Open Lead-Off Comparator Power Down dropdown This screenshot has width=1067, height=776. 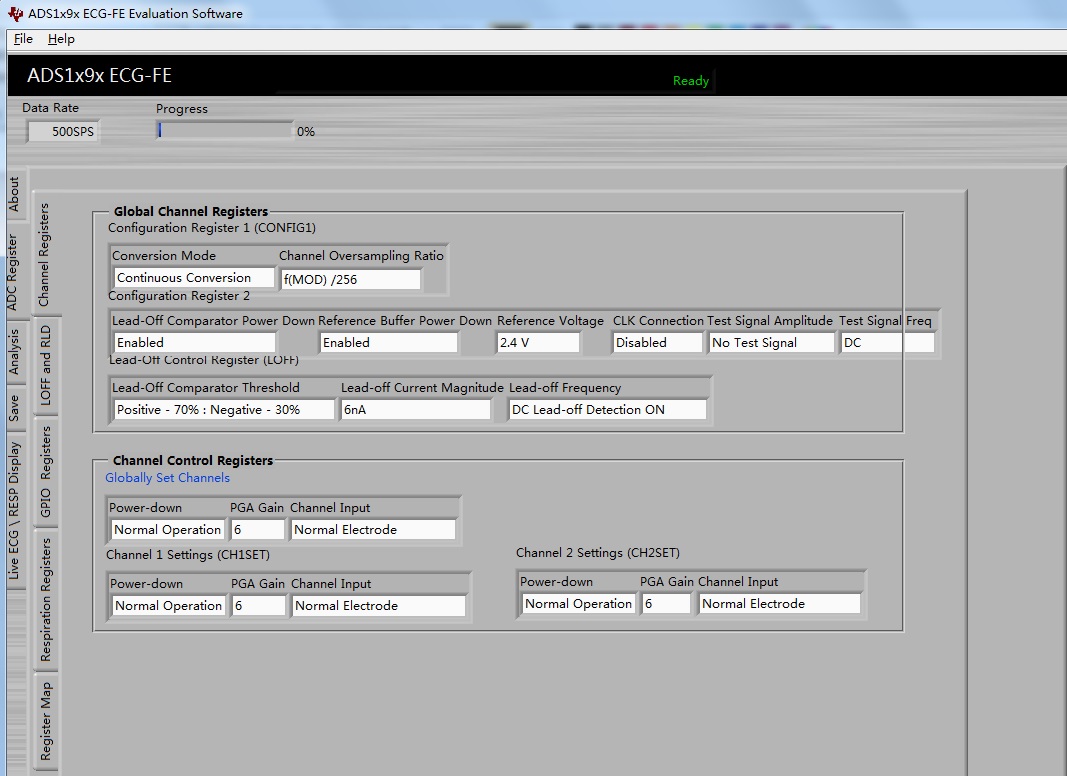(195, 342)
